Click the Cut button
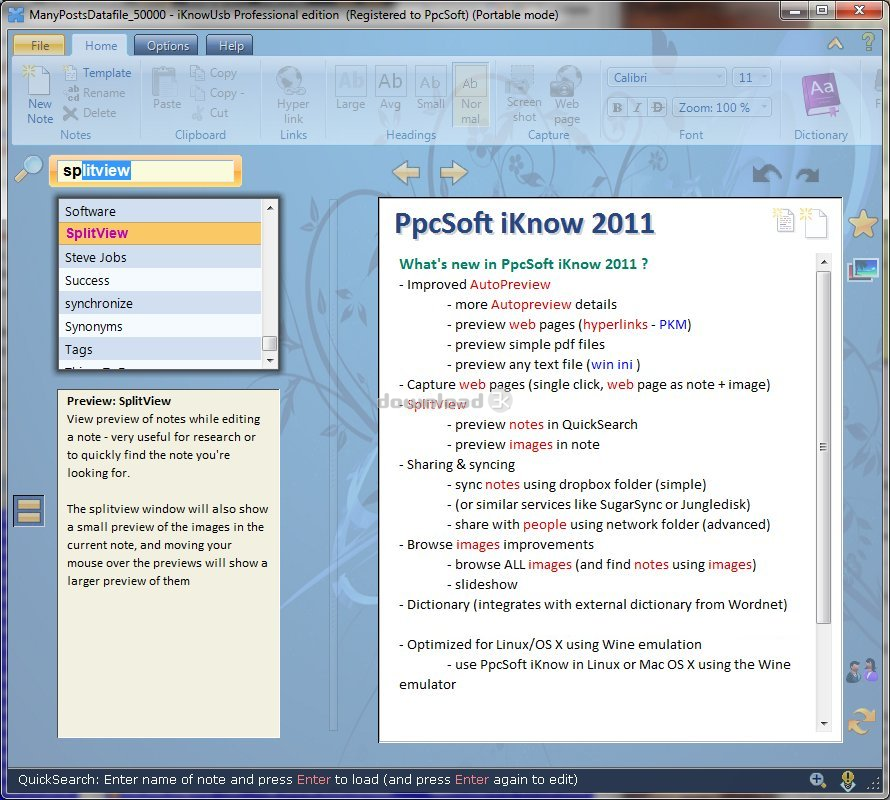This screenshot has width=890, height=800. point(210,112)
